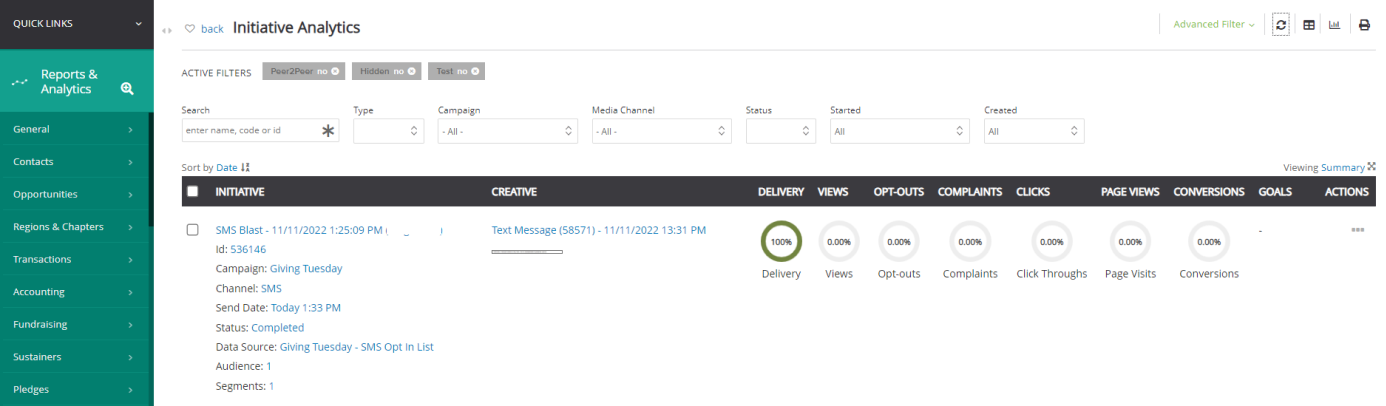Screen dimensions: 1386x406
Task: Remove the Test active filter
Action: click(476, 71)
